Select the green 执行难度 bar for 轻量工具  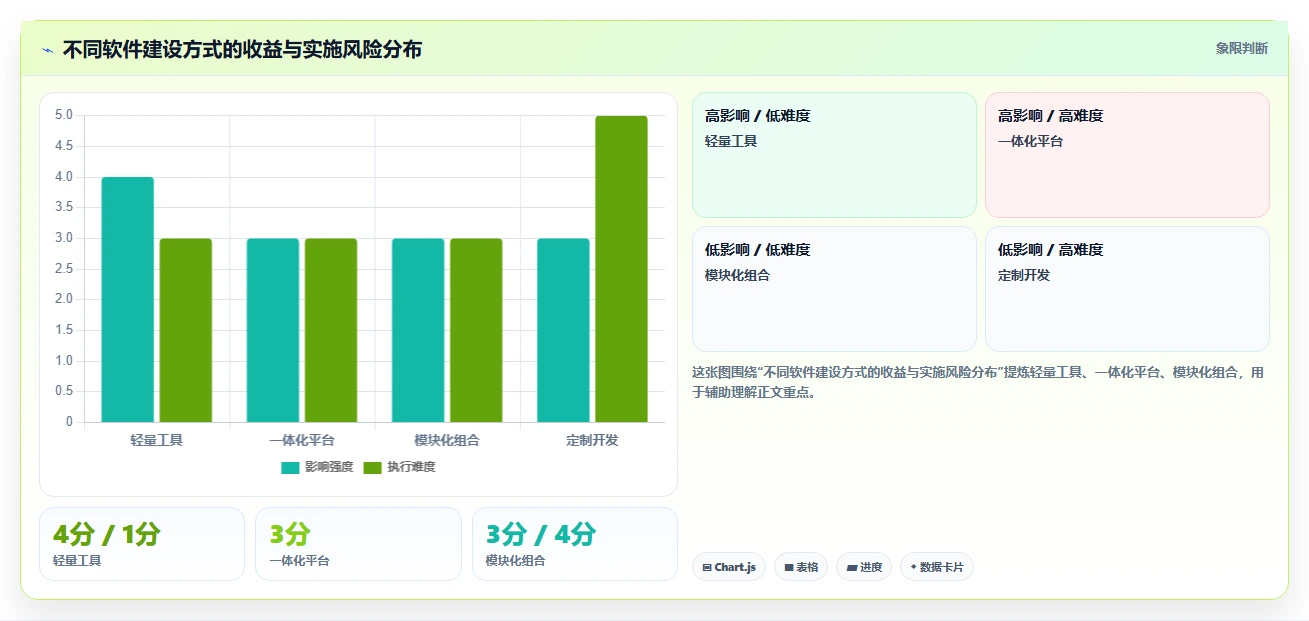(x=186, y=330)
